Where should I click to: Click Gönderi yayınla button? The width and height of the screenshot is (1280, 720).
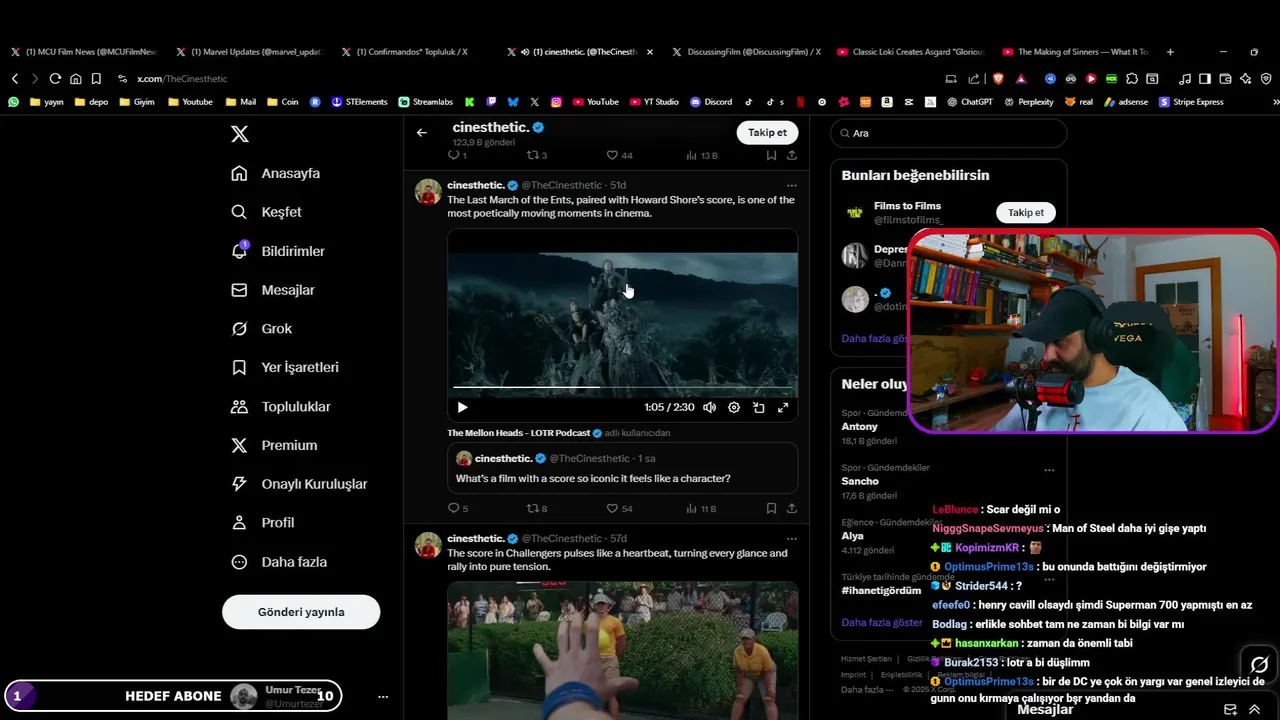(x=301, y=612)
